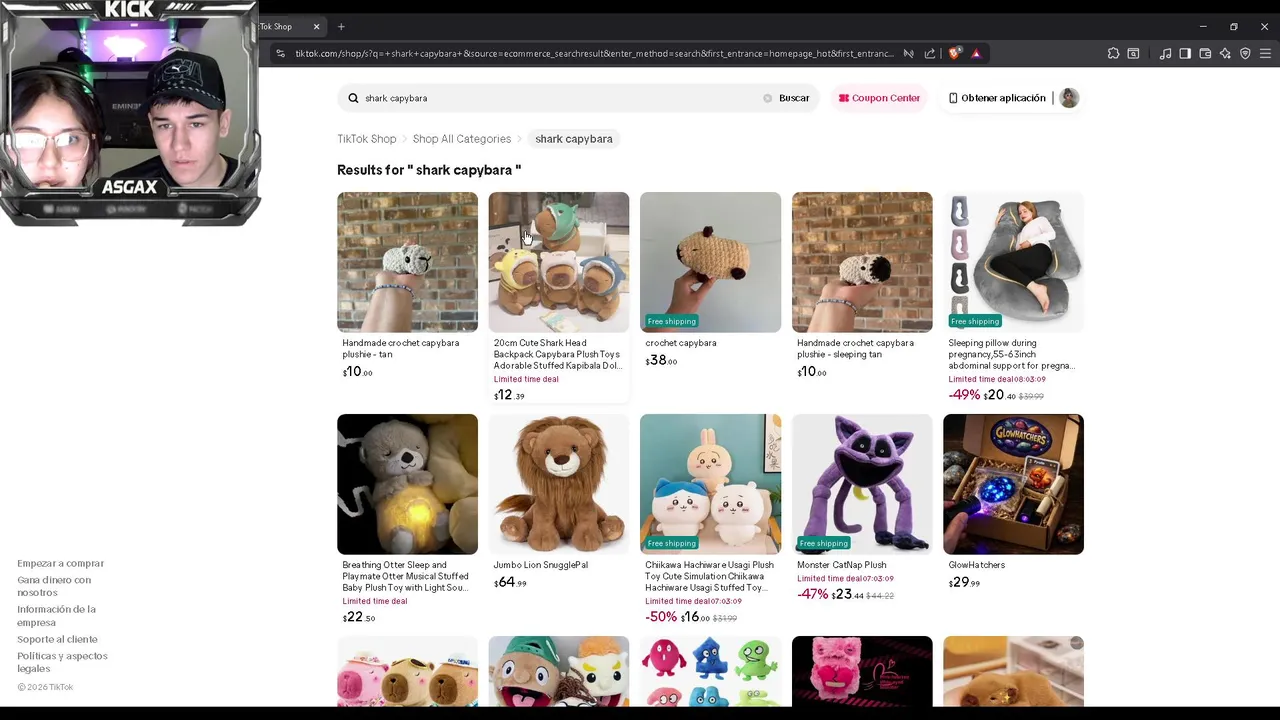This screenshot has width=1280, height=720.
Task: Open the browser extensions puzzle icon
Action: (x=1113, y=53)
